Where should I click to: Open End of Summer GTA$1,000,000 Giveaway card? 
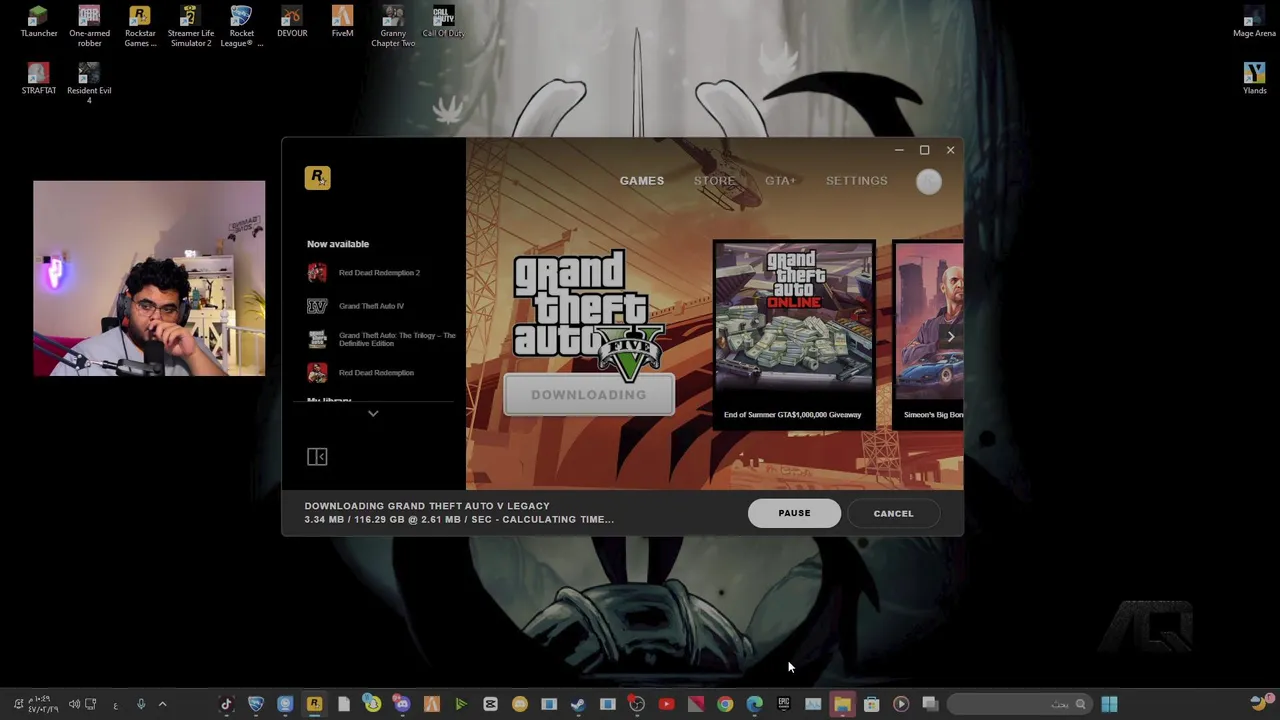[793, 335]
